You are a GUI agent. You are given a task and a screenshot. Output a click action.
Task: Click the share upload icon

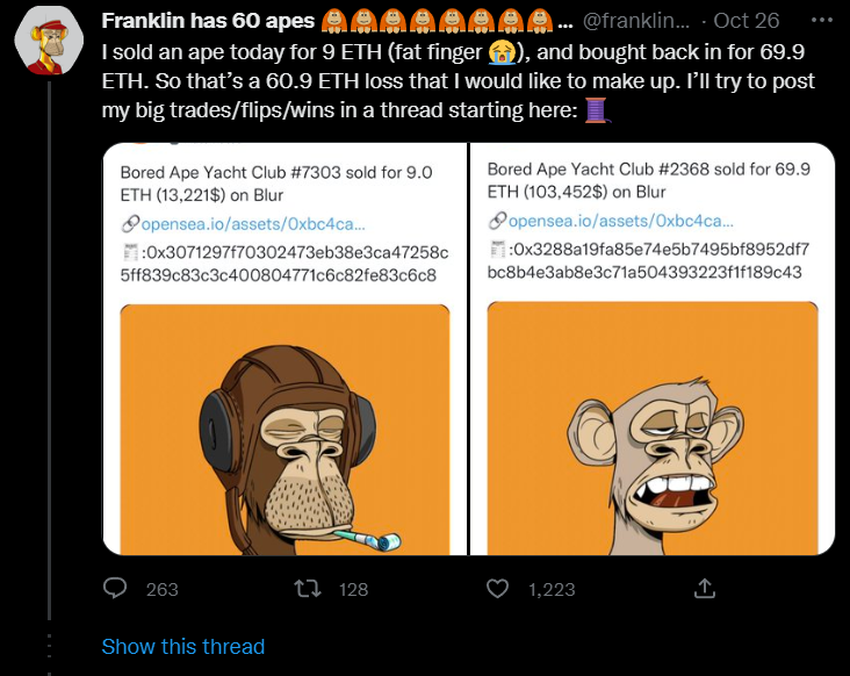pyautogui.click(x=704, y=588)
